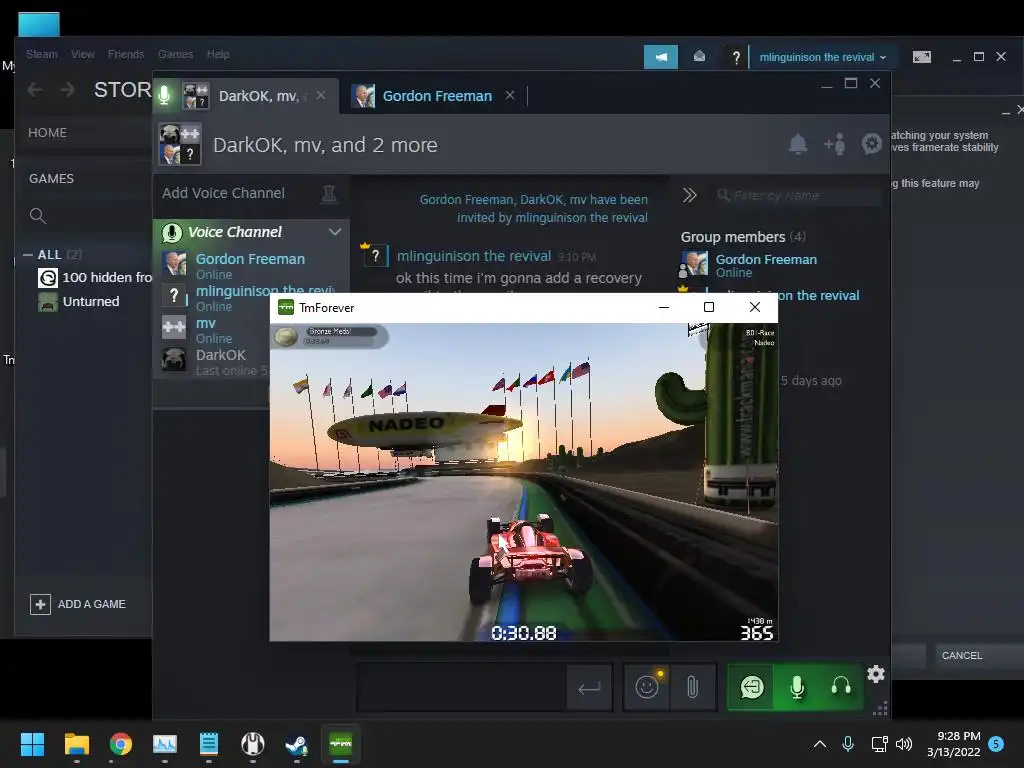
Task: Click invite friend to group chat icon
Action: coord(835,144)
